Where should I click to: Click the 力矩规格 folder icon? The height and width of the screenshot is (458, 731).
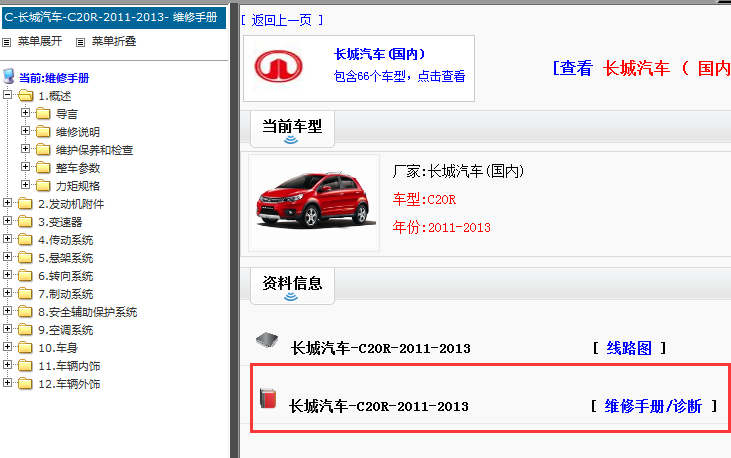(x=43, y=186)
